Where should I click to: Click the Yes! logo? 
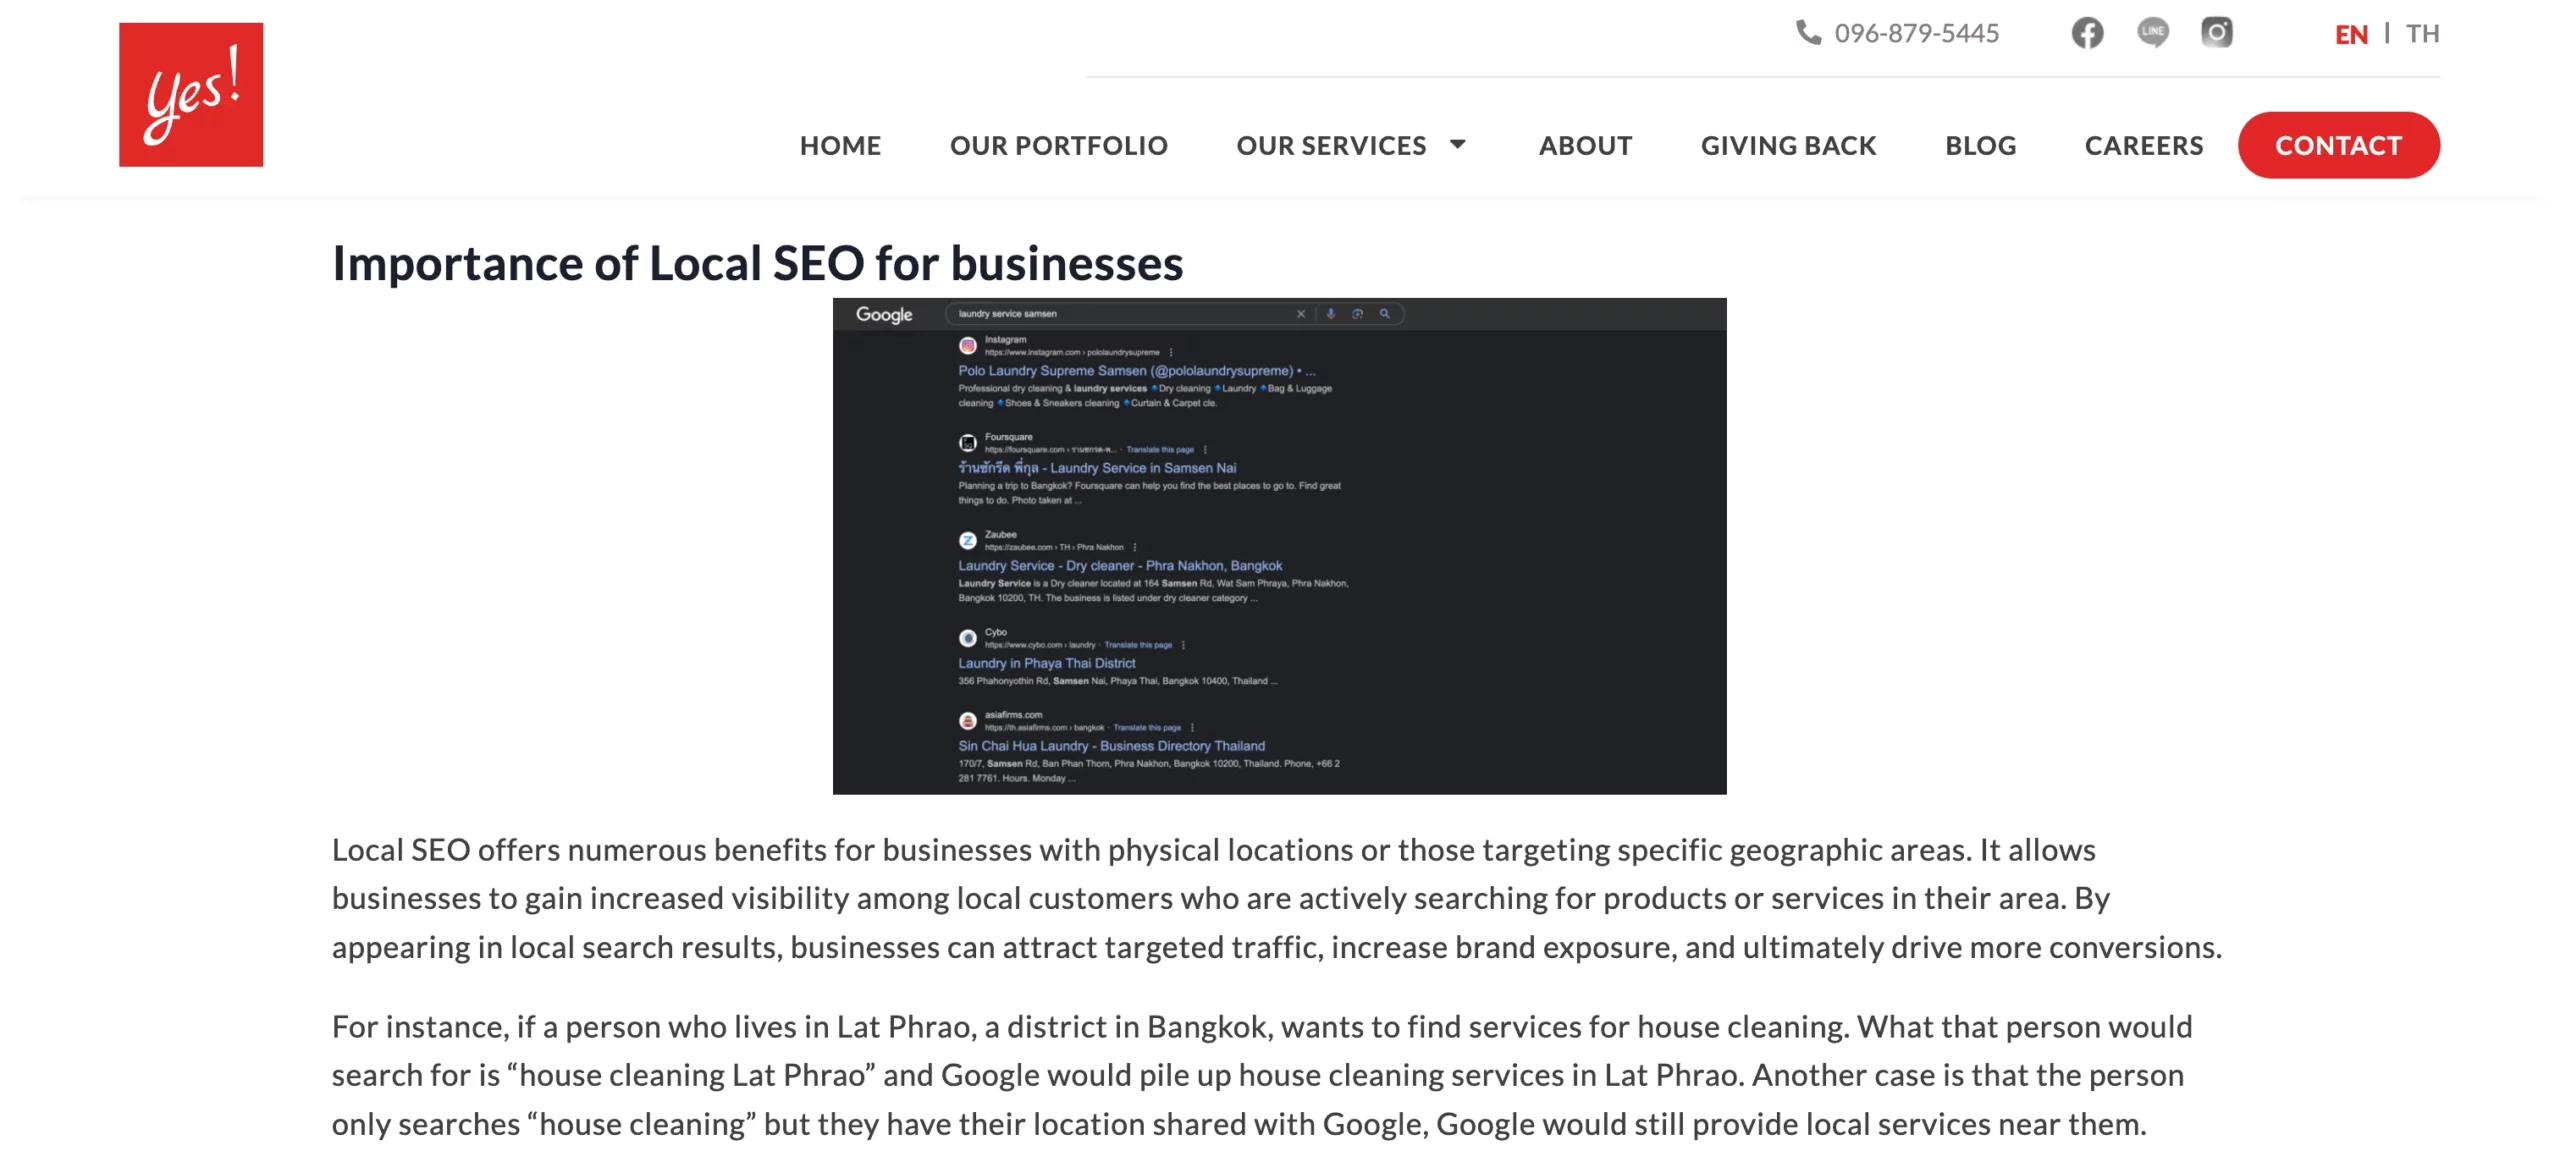pos(190,93)
